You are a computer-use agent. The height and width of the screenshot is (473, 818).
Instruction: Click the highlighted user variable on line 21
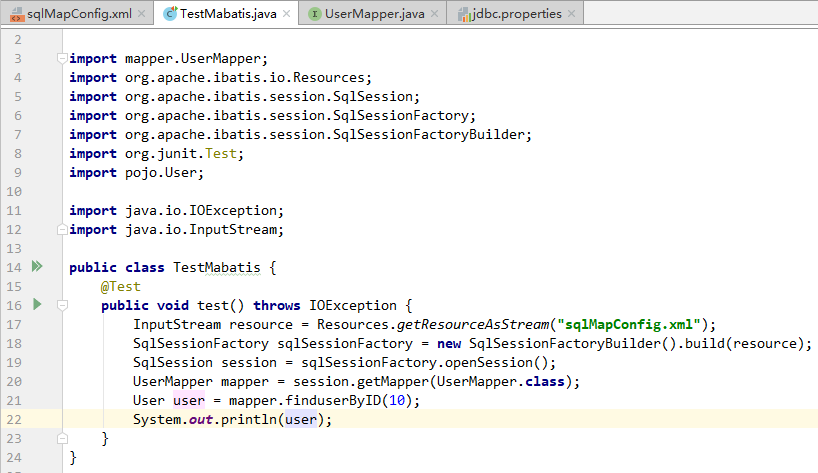tap(189, 401)
